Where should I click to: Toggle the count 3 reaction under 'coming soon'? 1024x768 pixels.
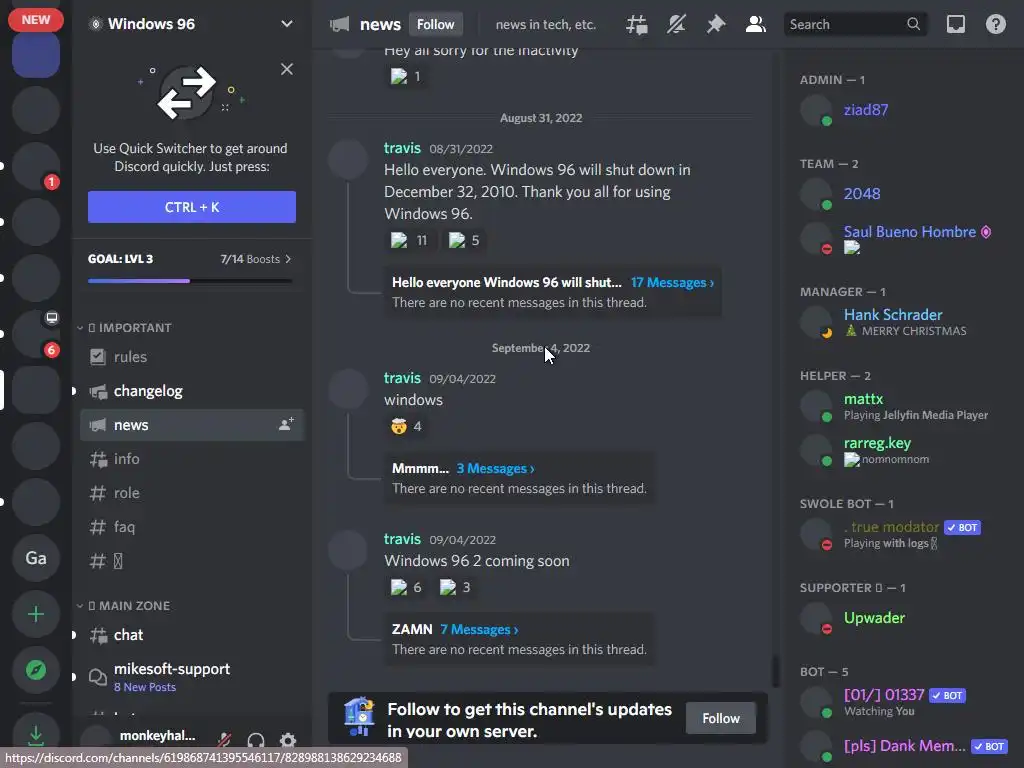coord(455,587)
